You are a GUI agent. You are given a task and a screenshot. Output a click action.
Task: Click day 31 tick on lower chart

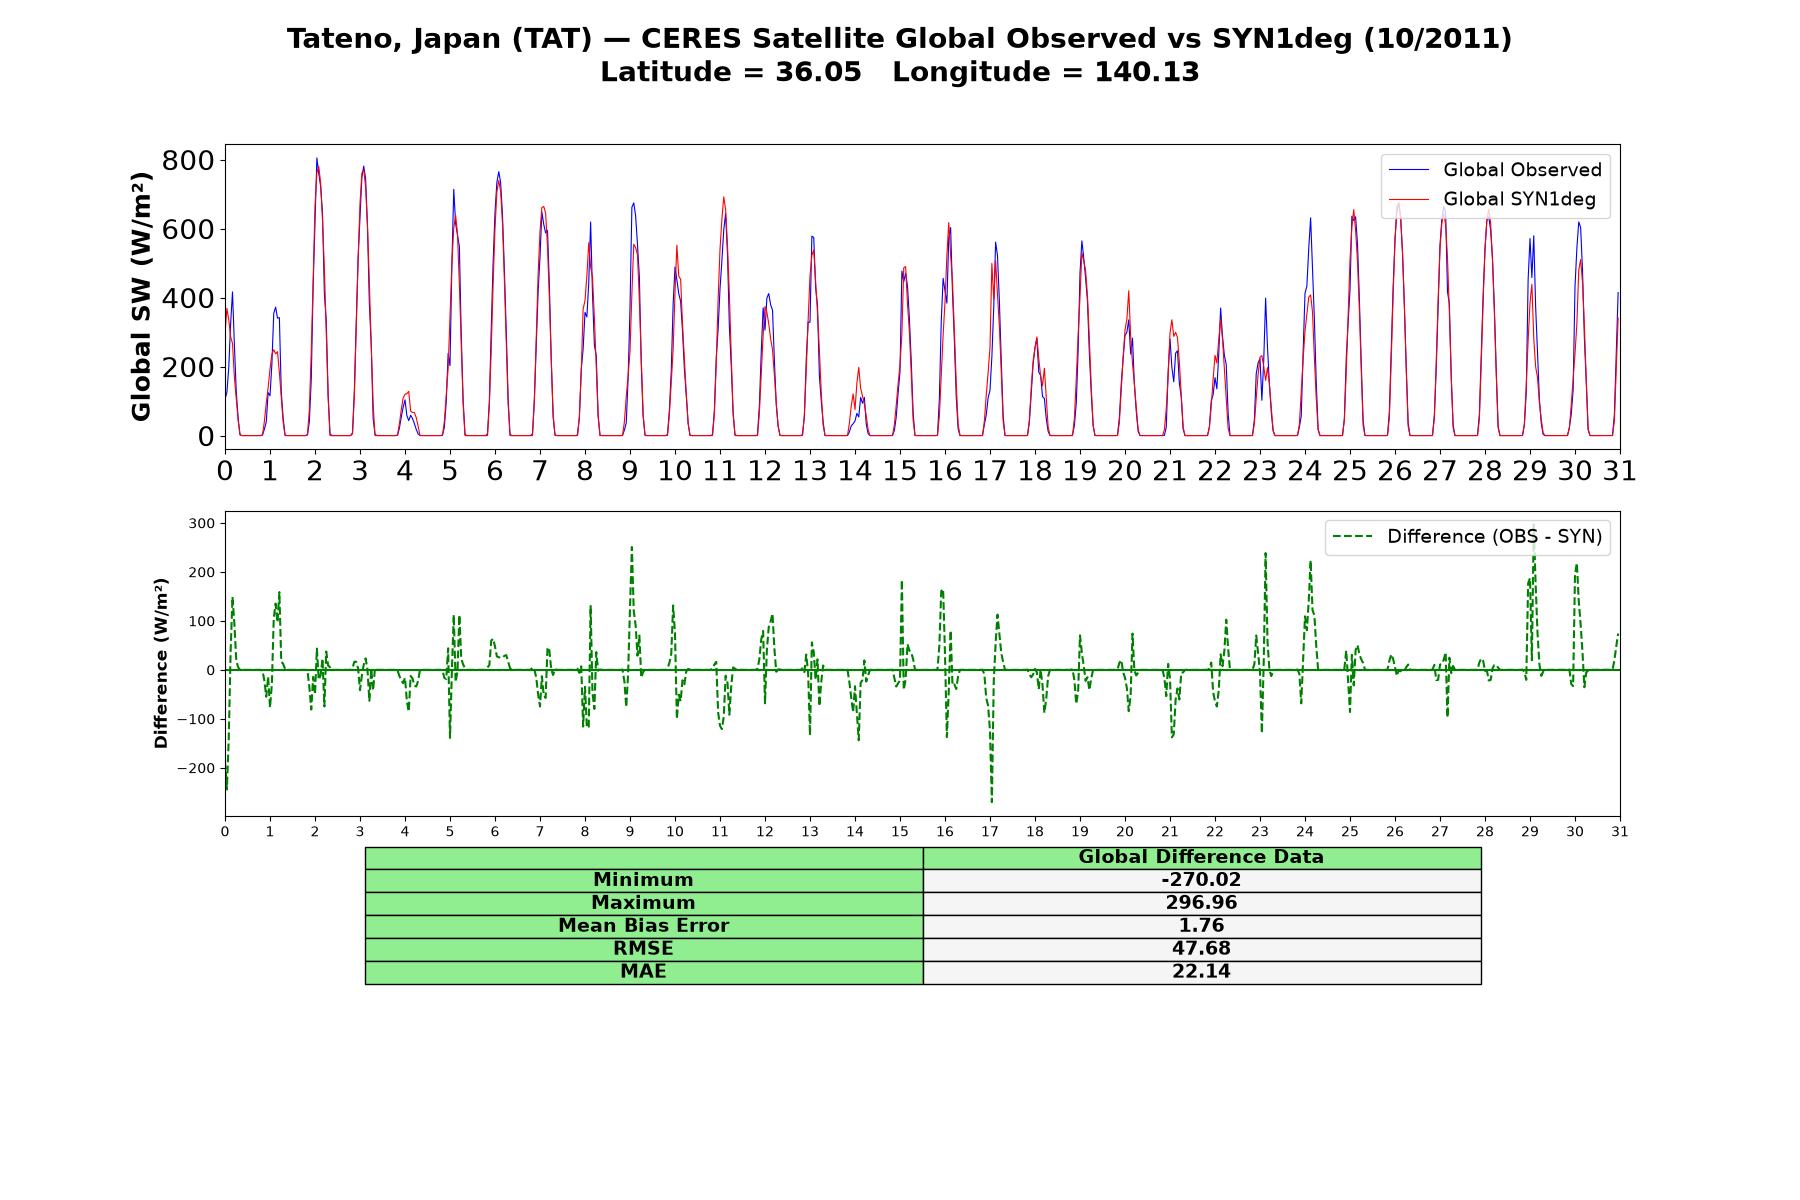pyautogui.click(x=1620, y=831)
